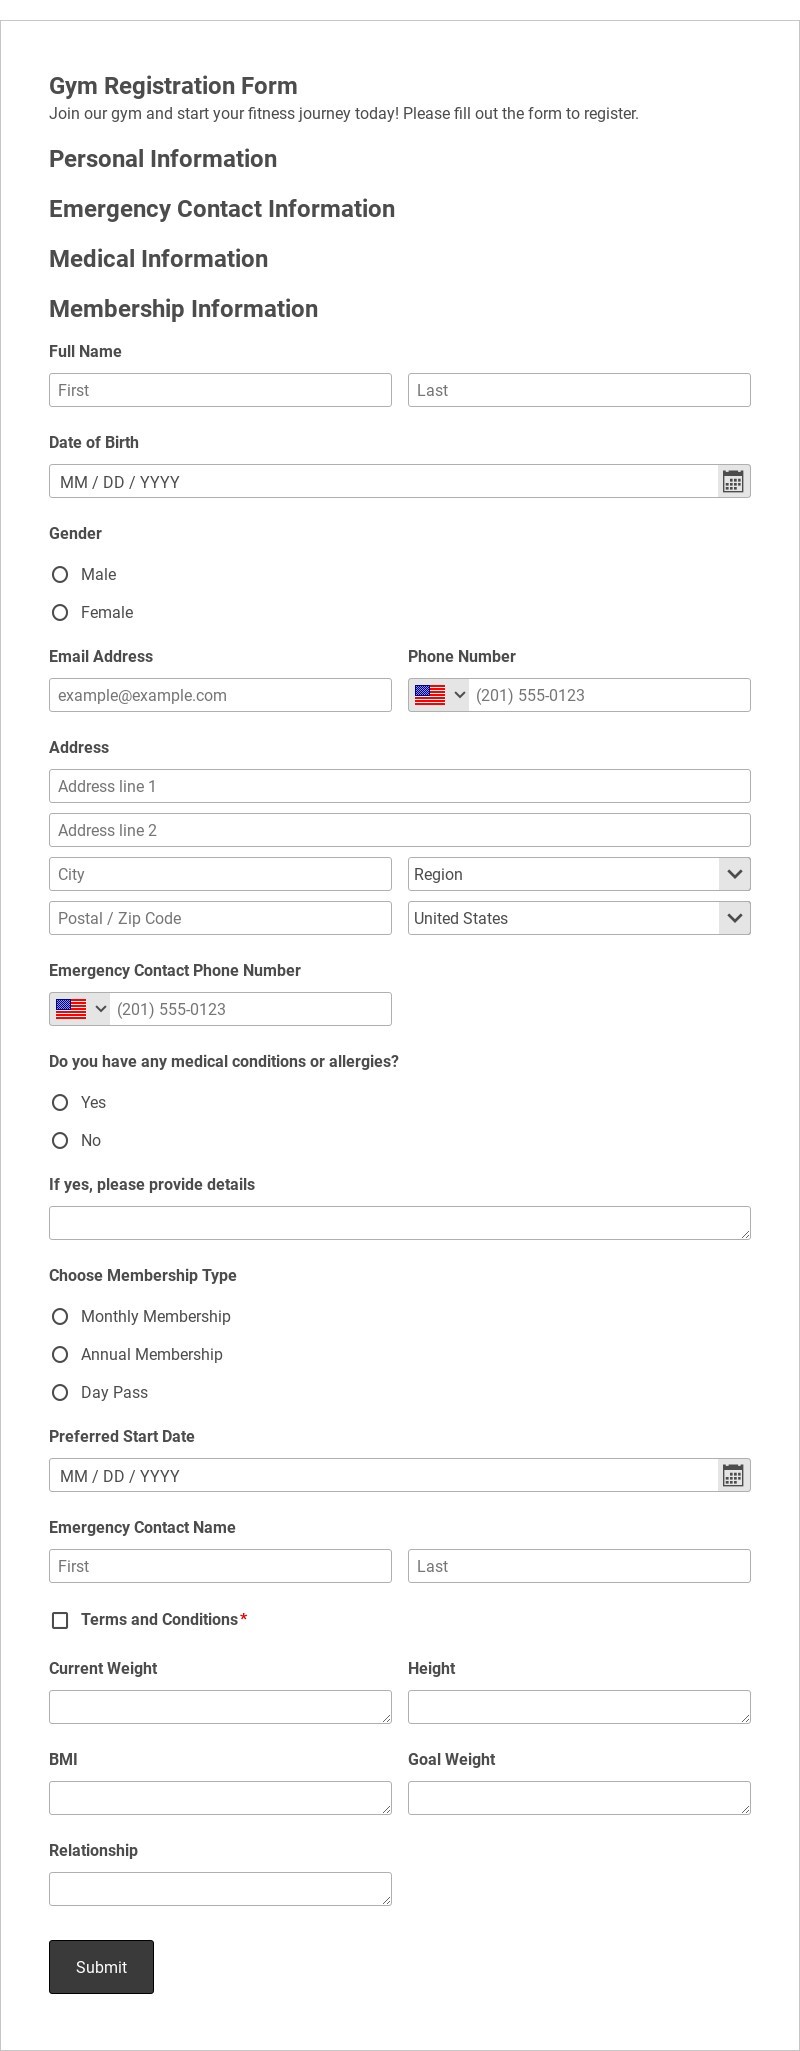Choose No for medical conditions
This screenshot has height=2051, width=800.
pos(60,1140)
